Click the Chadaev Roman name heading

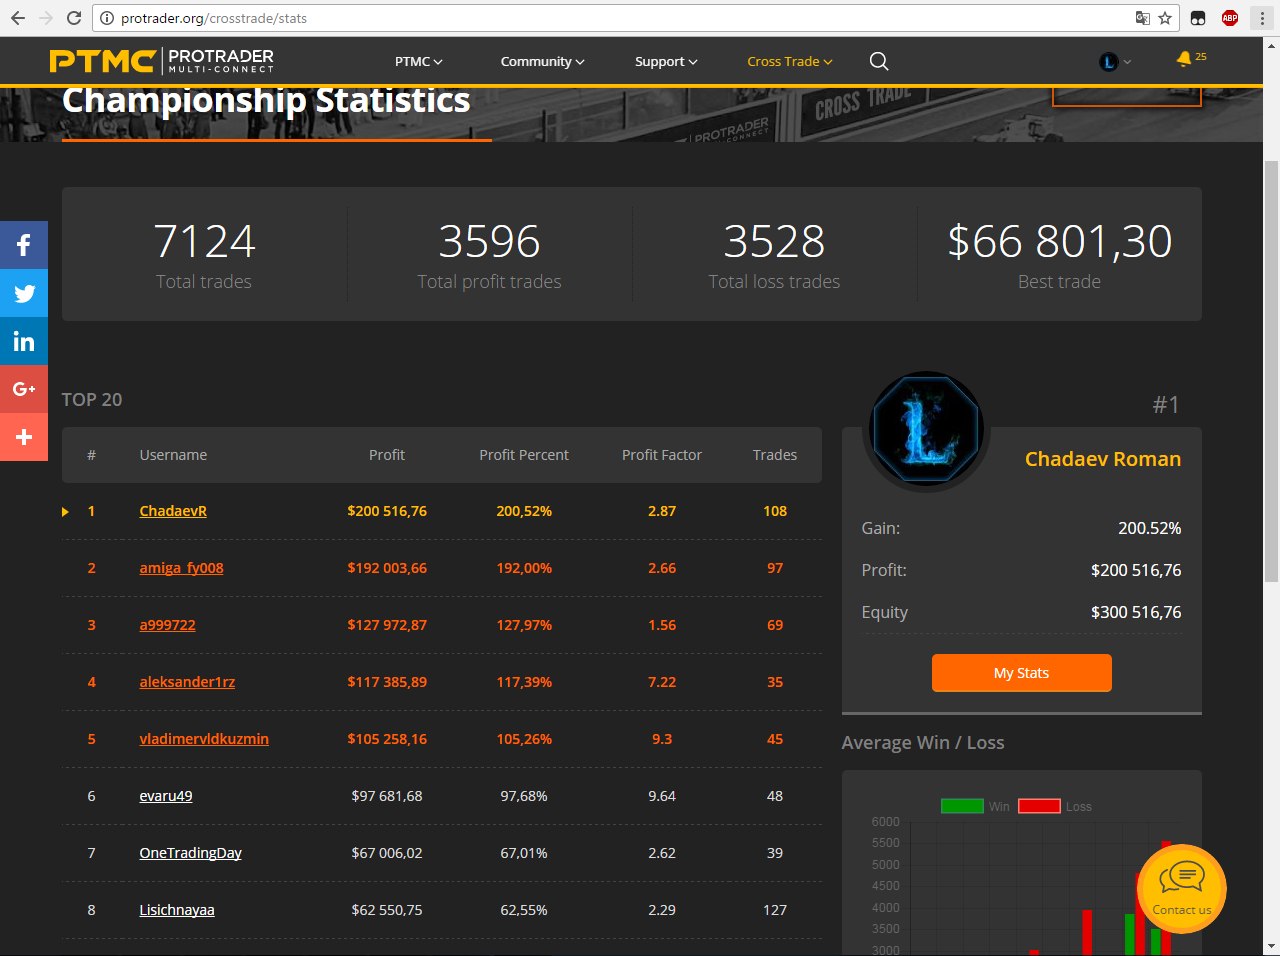[x=1103, y=459]
